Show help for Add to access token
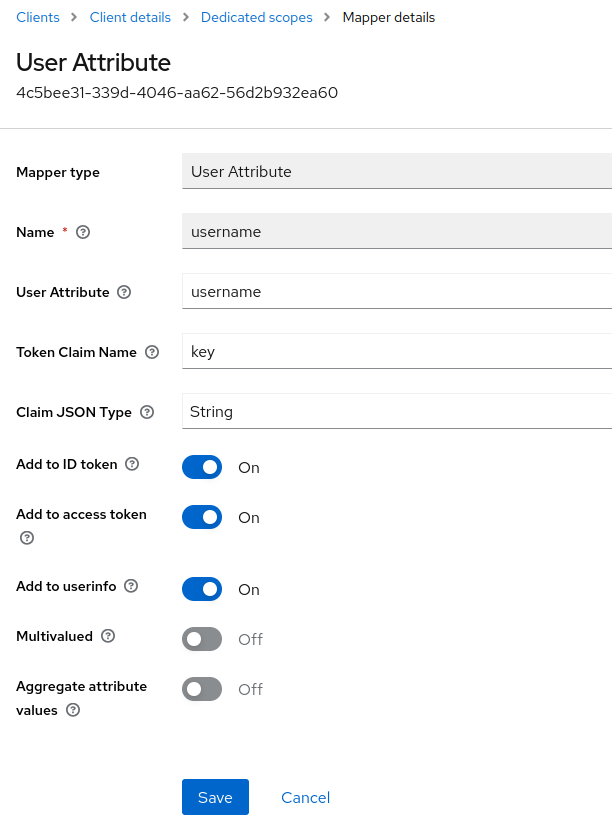 coord(27,537)
